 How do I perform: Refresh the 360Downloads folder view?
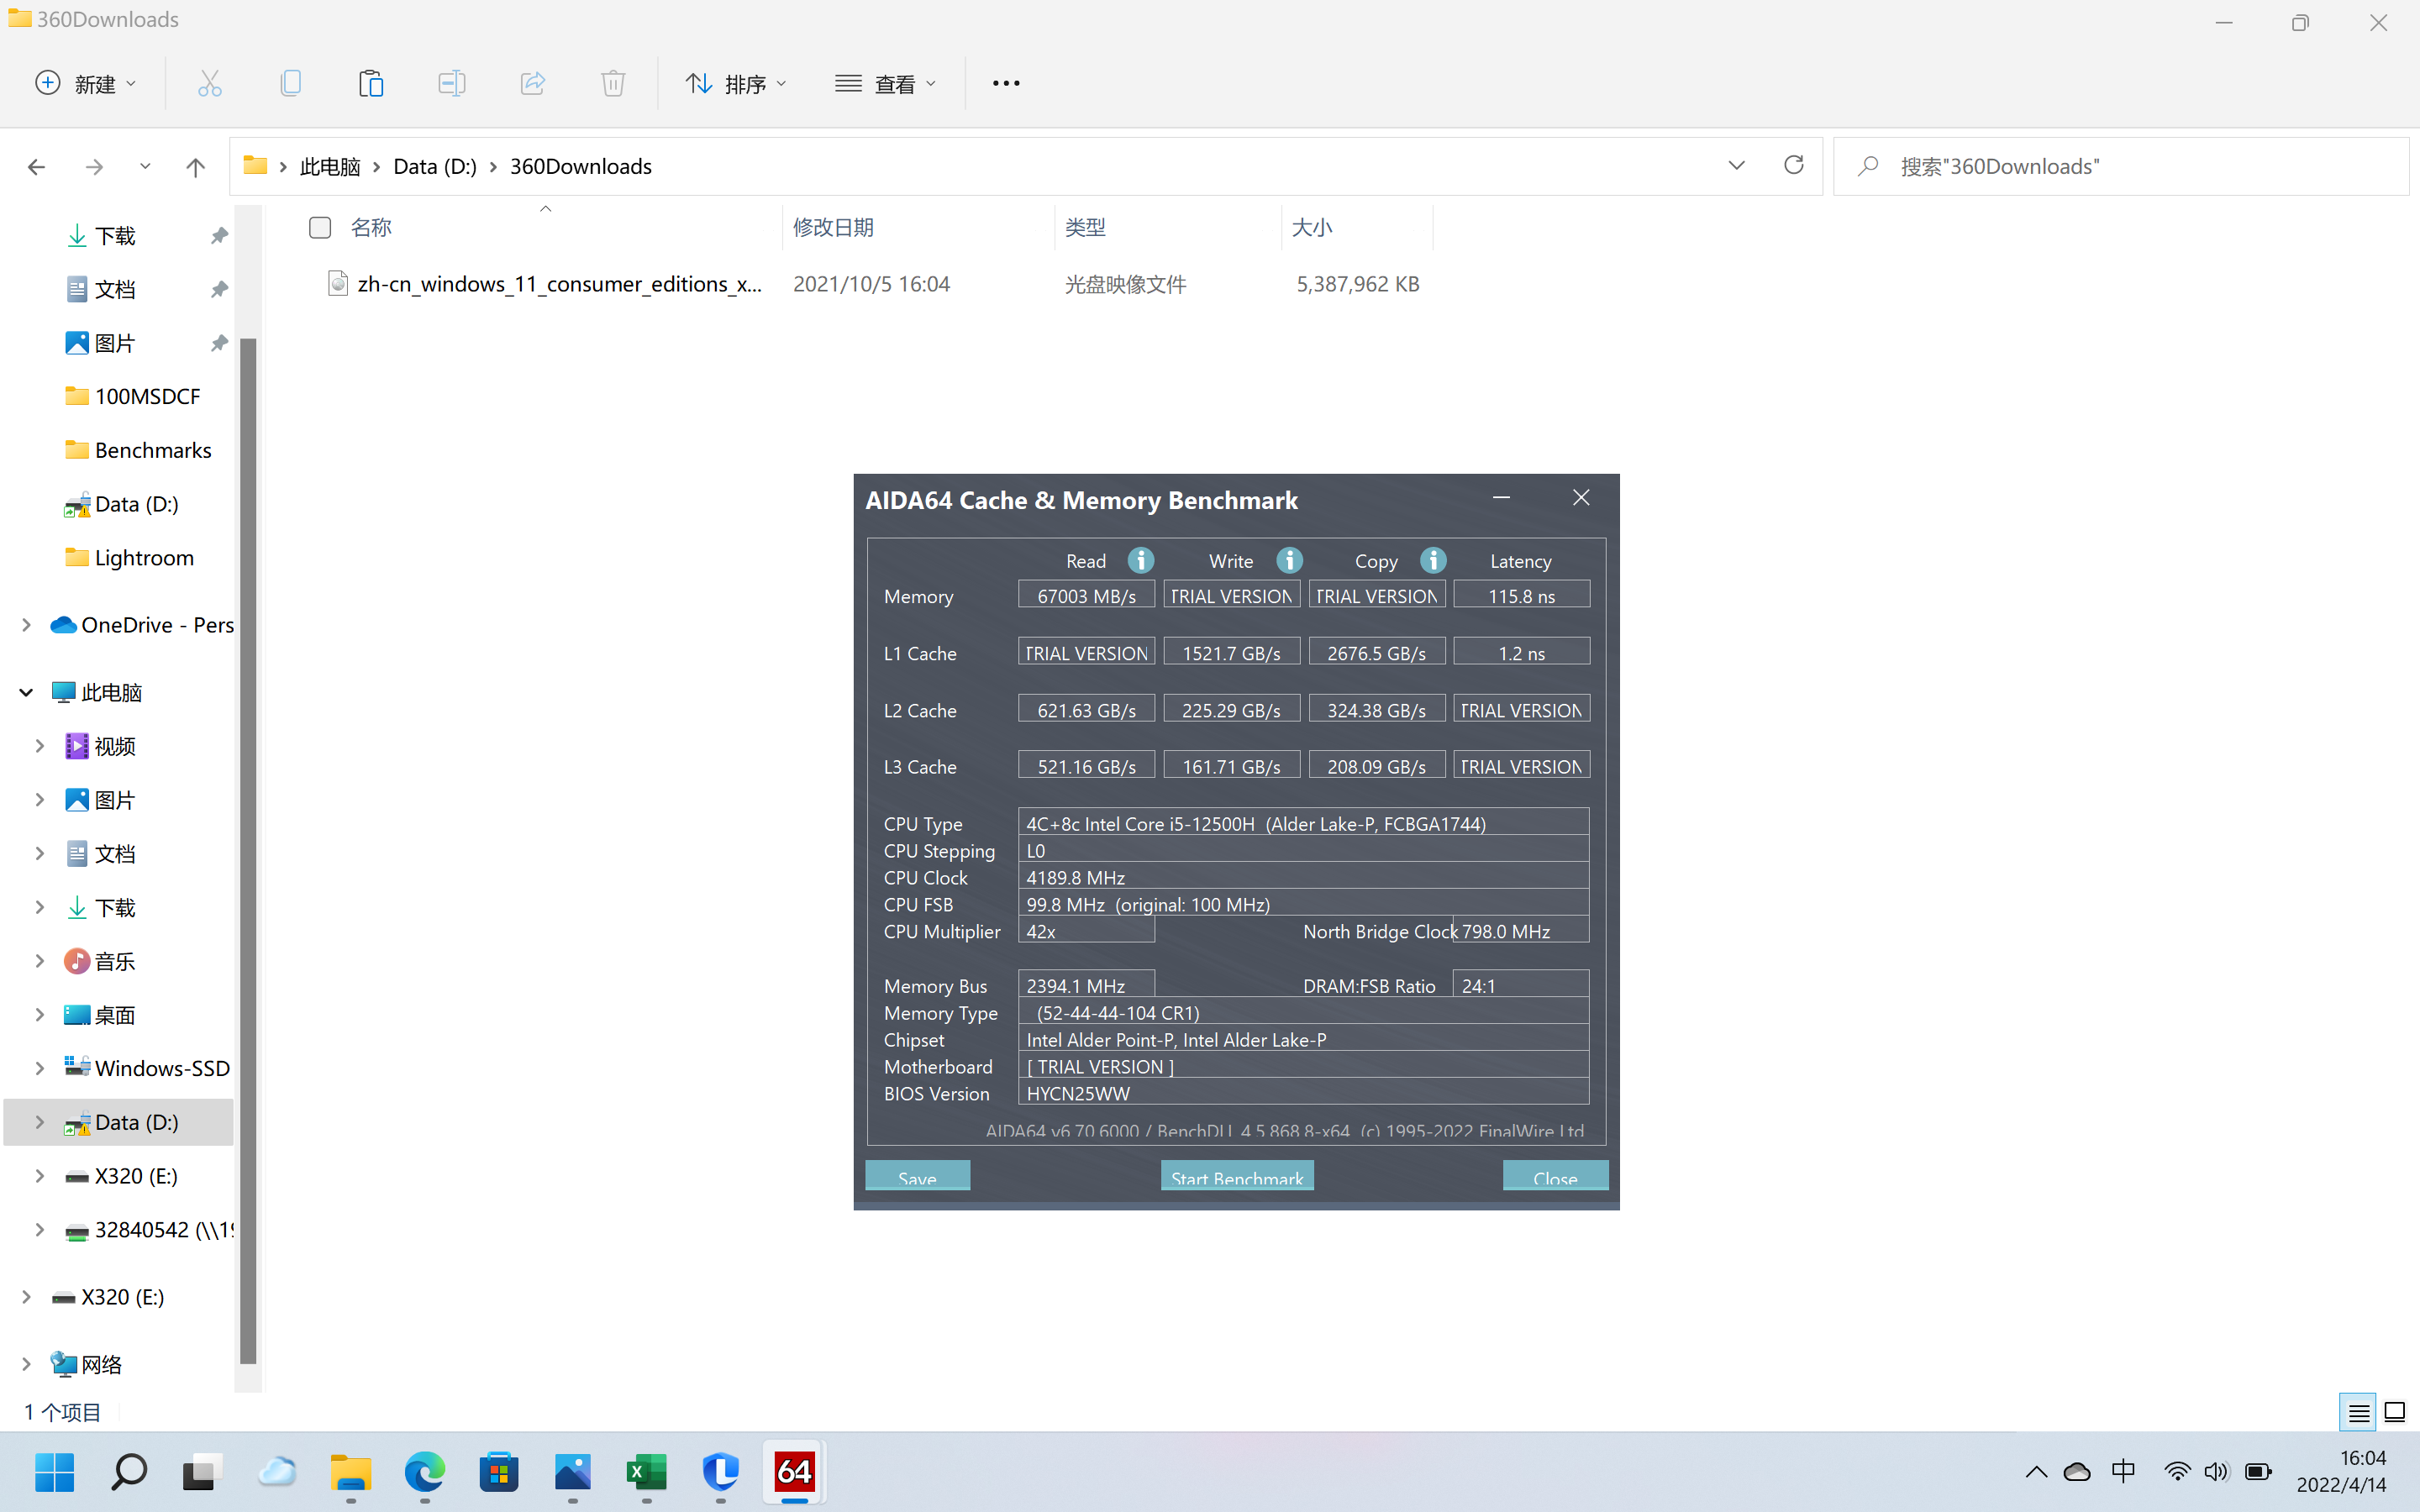tap(1794, 165)
